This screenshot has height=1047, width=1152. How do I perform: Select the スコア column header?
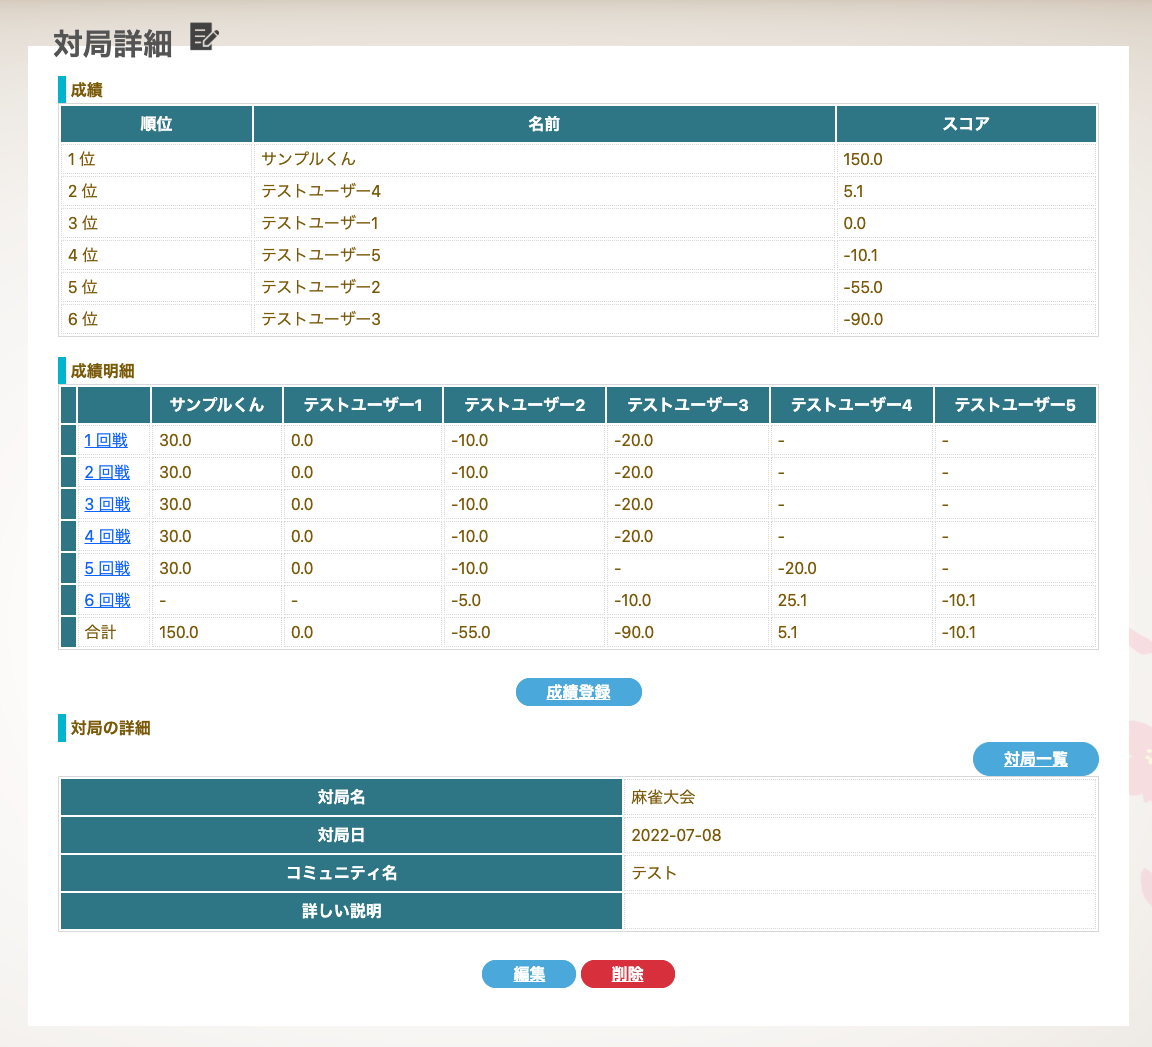pyautogui.click(x=966, y=124)
